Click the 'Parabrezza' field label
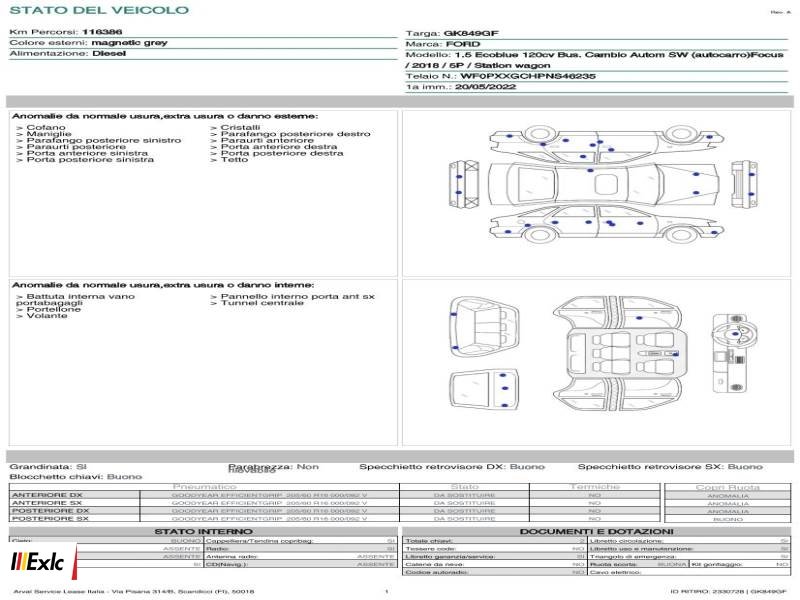The image size is (800, 600). 260,467
